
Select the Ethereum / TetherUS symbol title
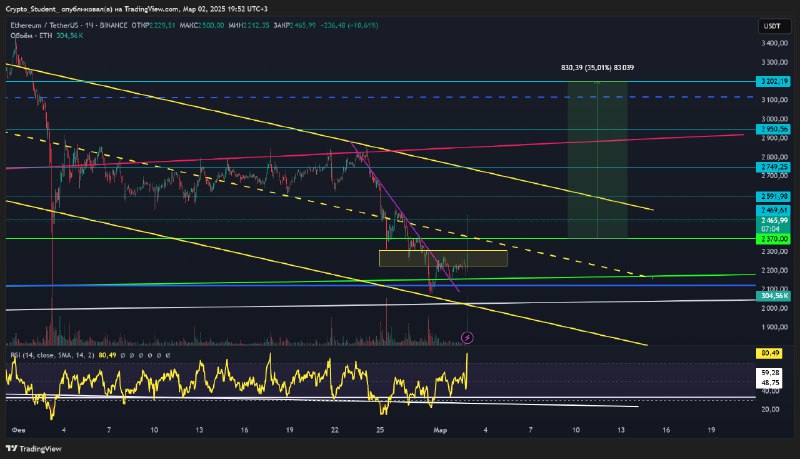pos(42,25)
